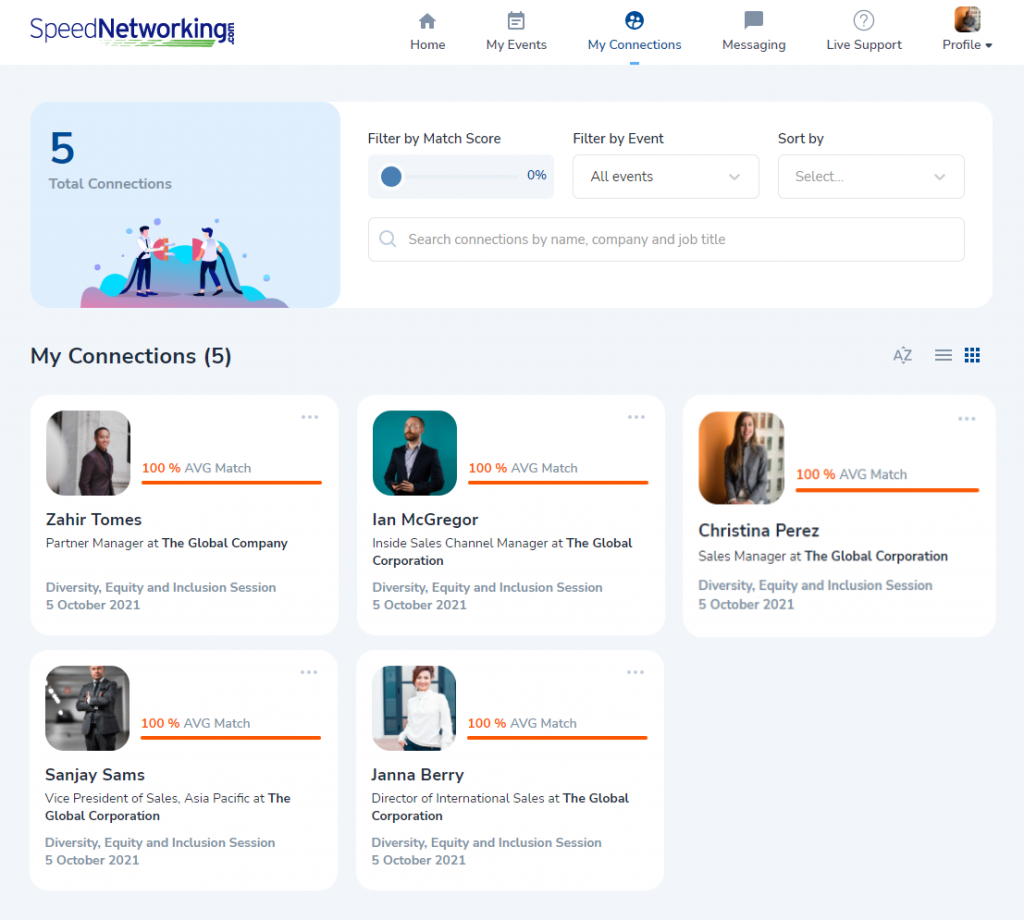Open three-dot menu on Janna Berry card

(x=636, y=672)
